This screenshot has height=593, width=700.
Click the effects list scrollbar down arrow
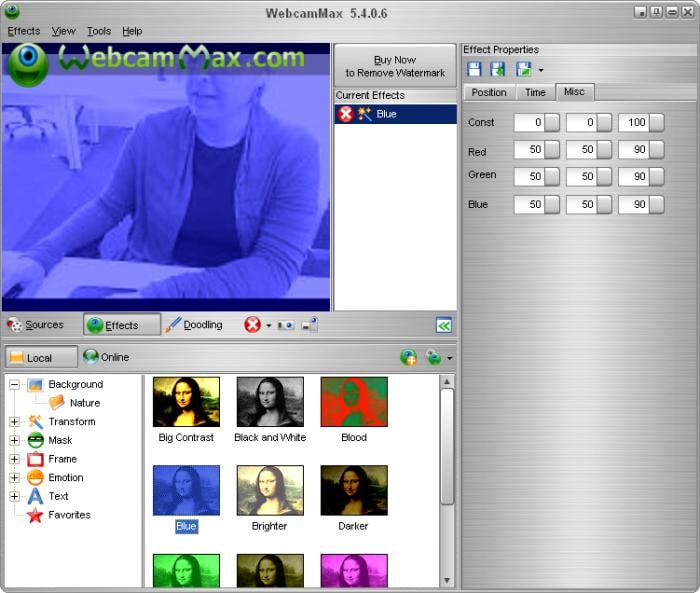(447, 580)
